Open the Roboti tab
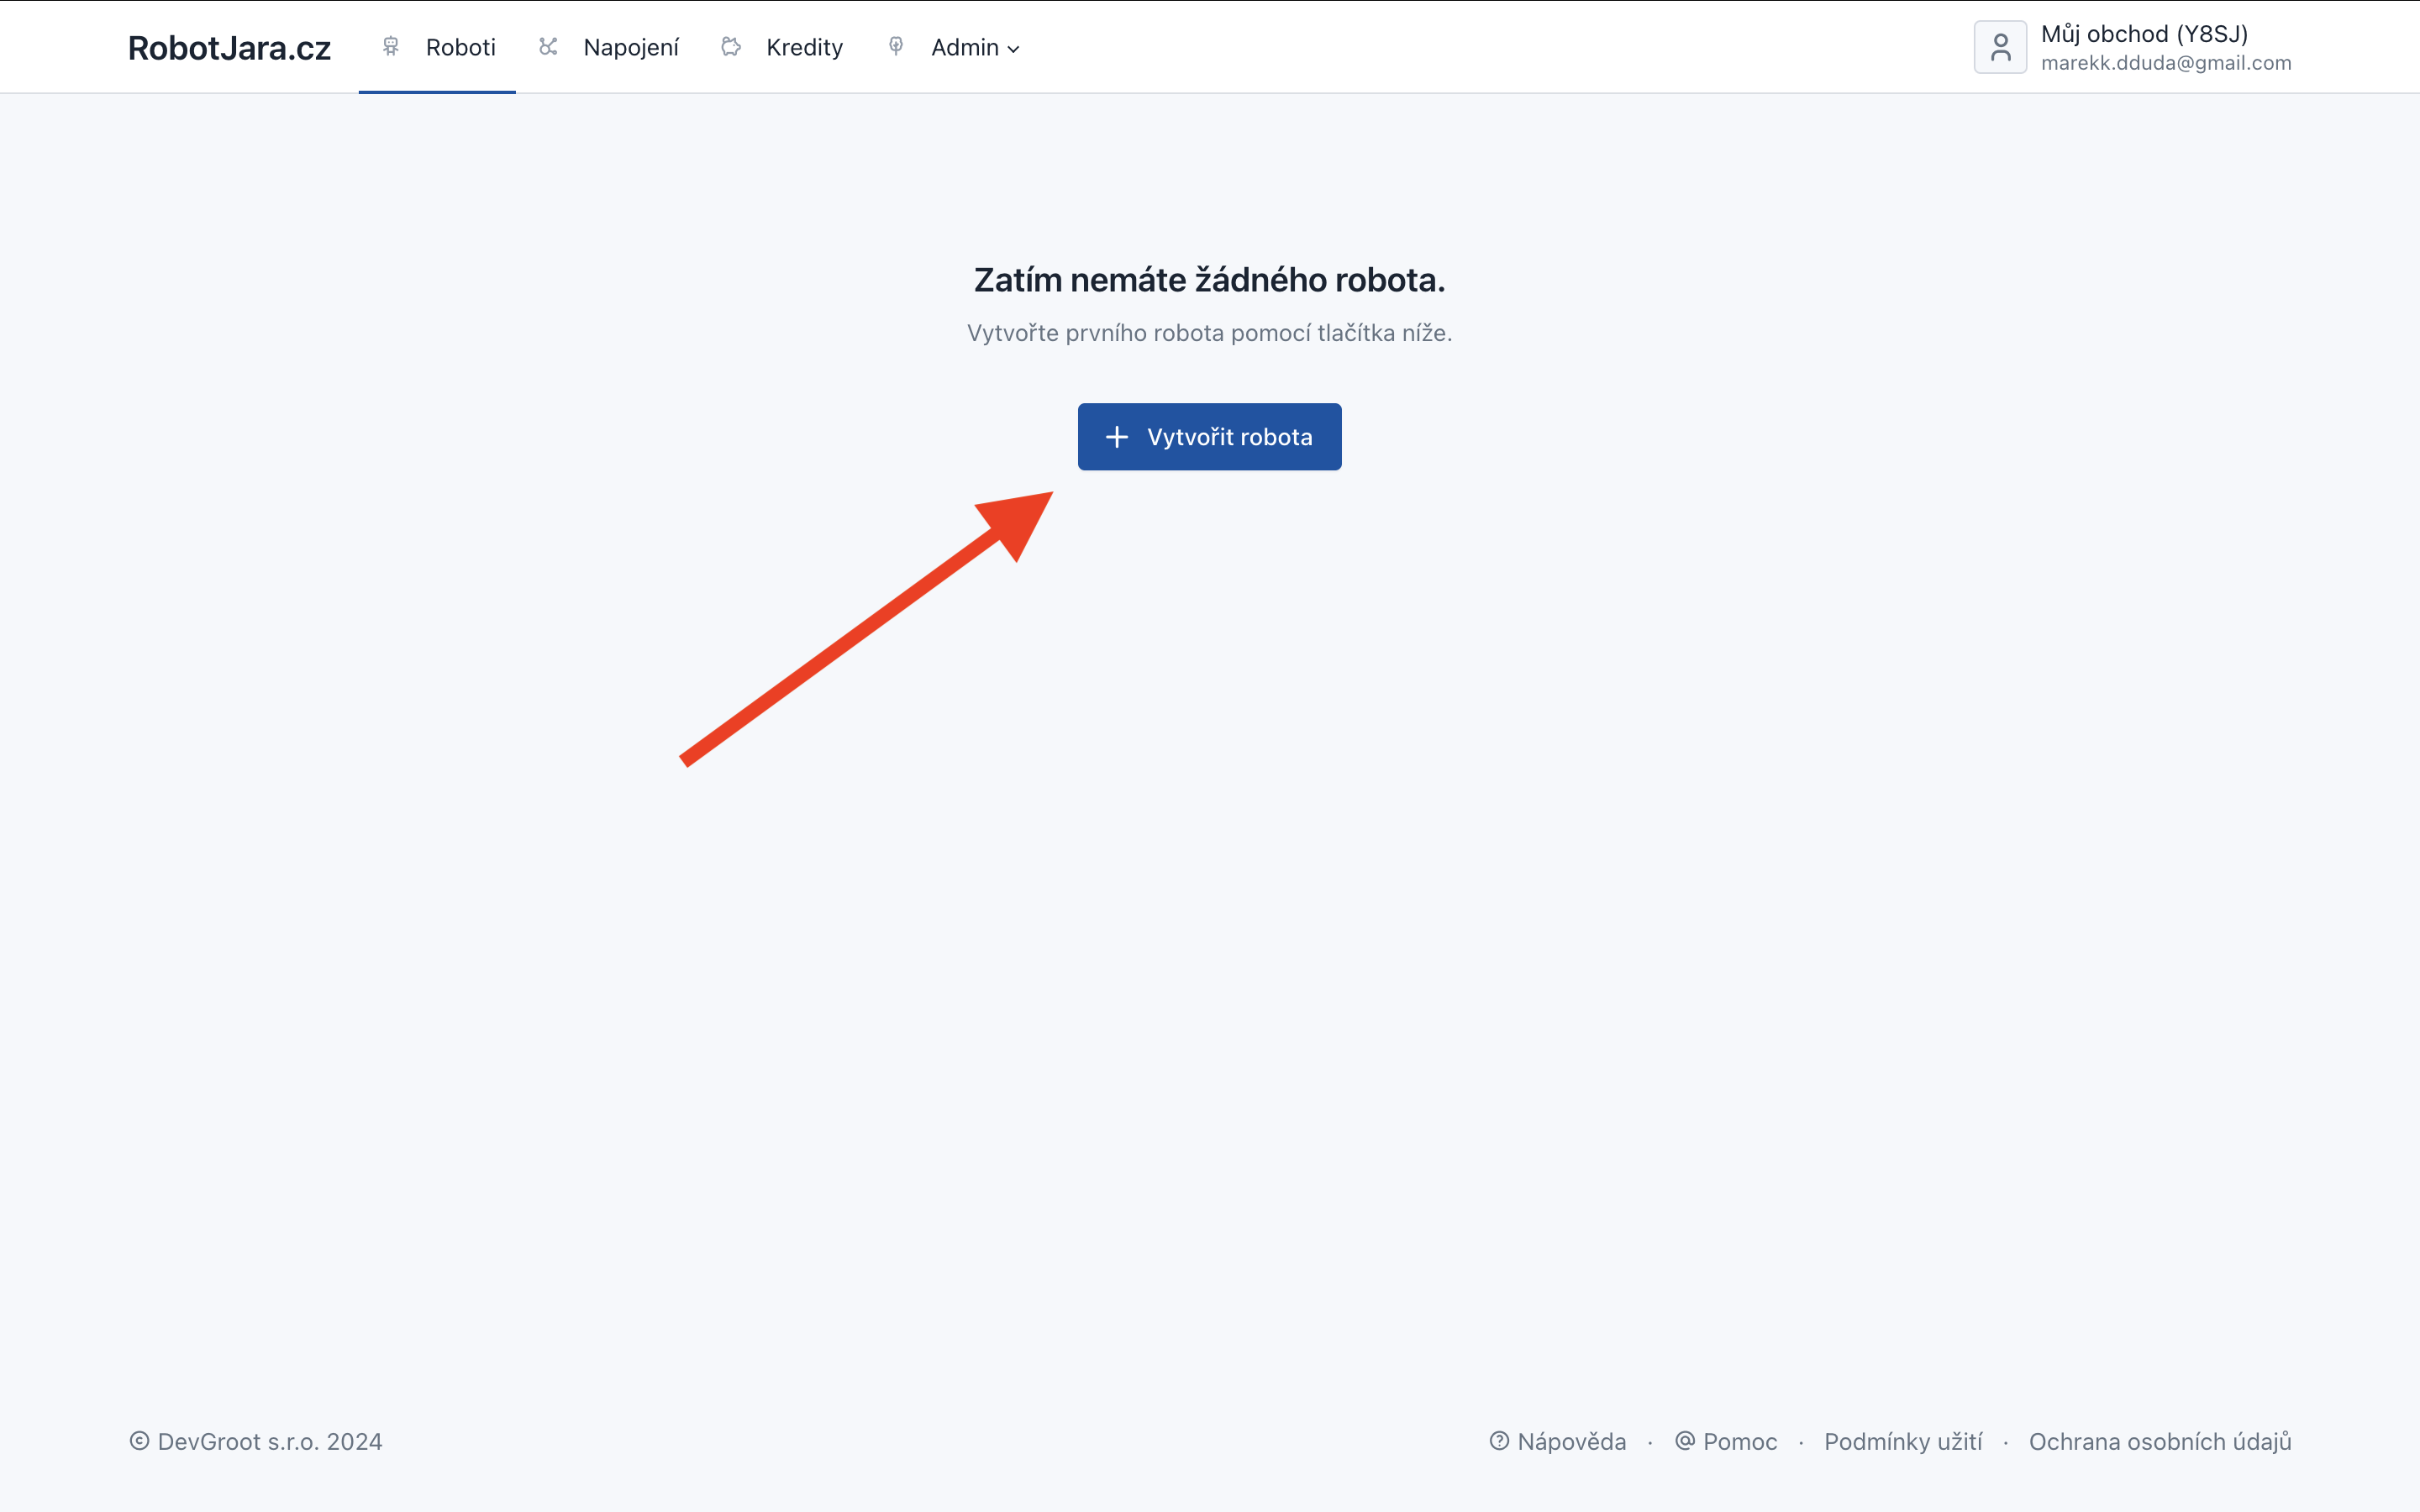Viewport: 2420px width, 1512px height. click(437, 47)
